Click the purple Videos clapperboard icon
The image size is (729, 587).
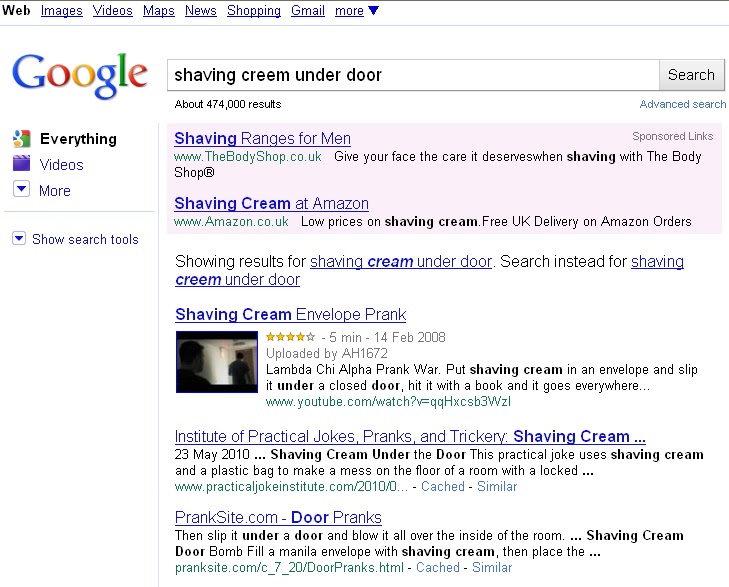pos(21,164)
